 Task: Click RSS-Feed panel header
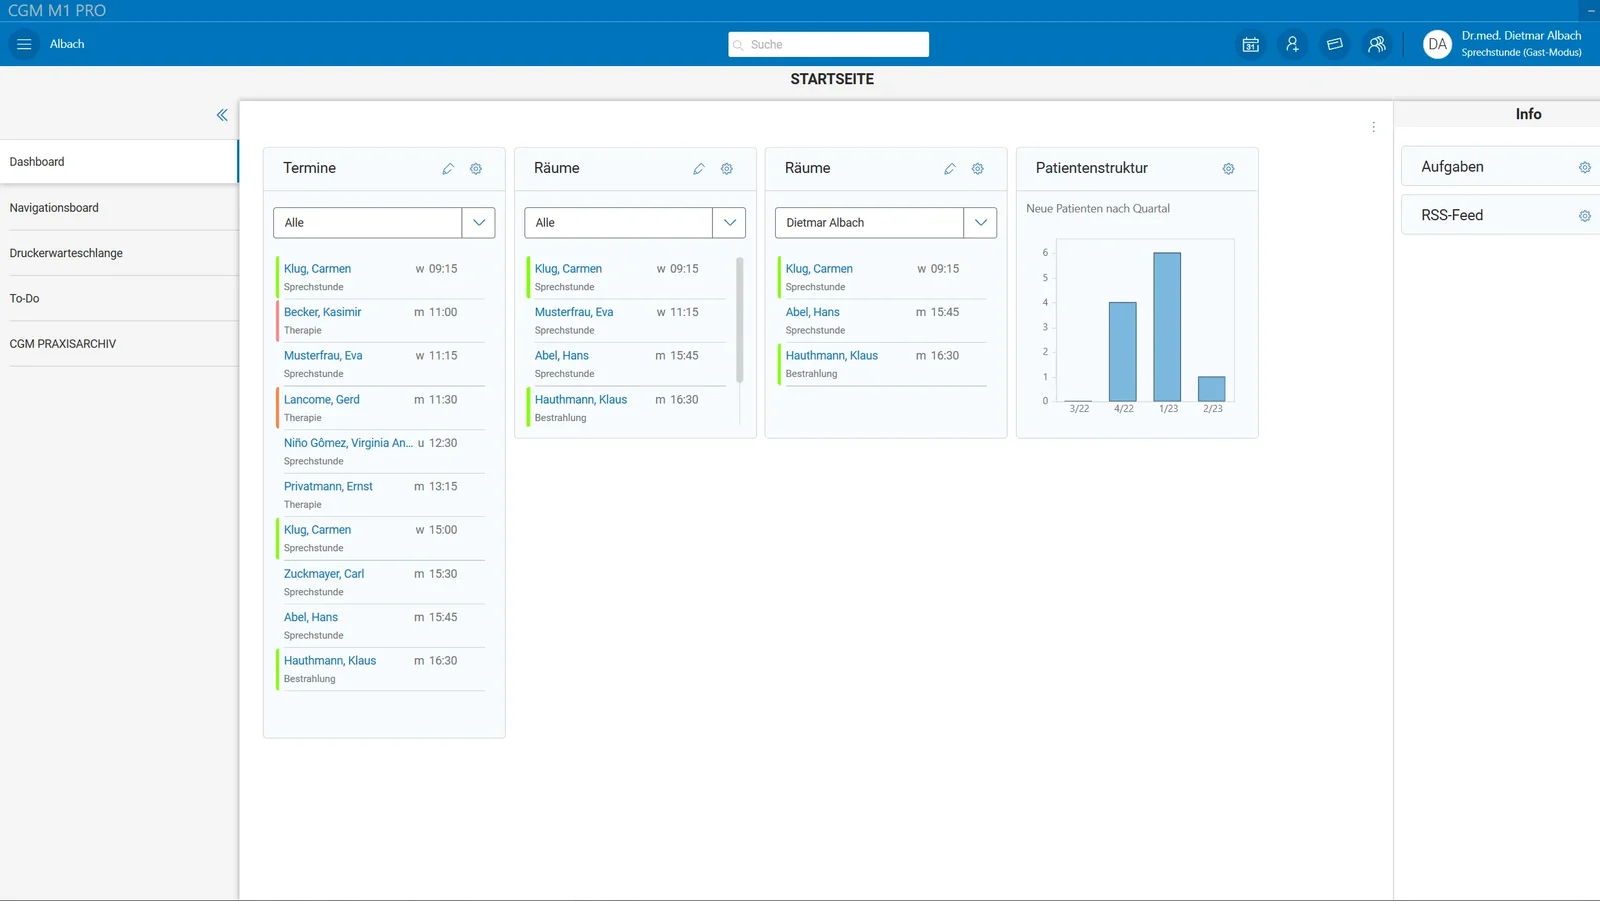click(x=1500, y=215)
